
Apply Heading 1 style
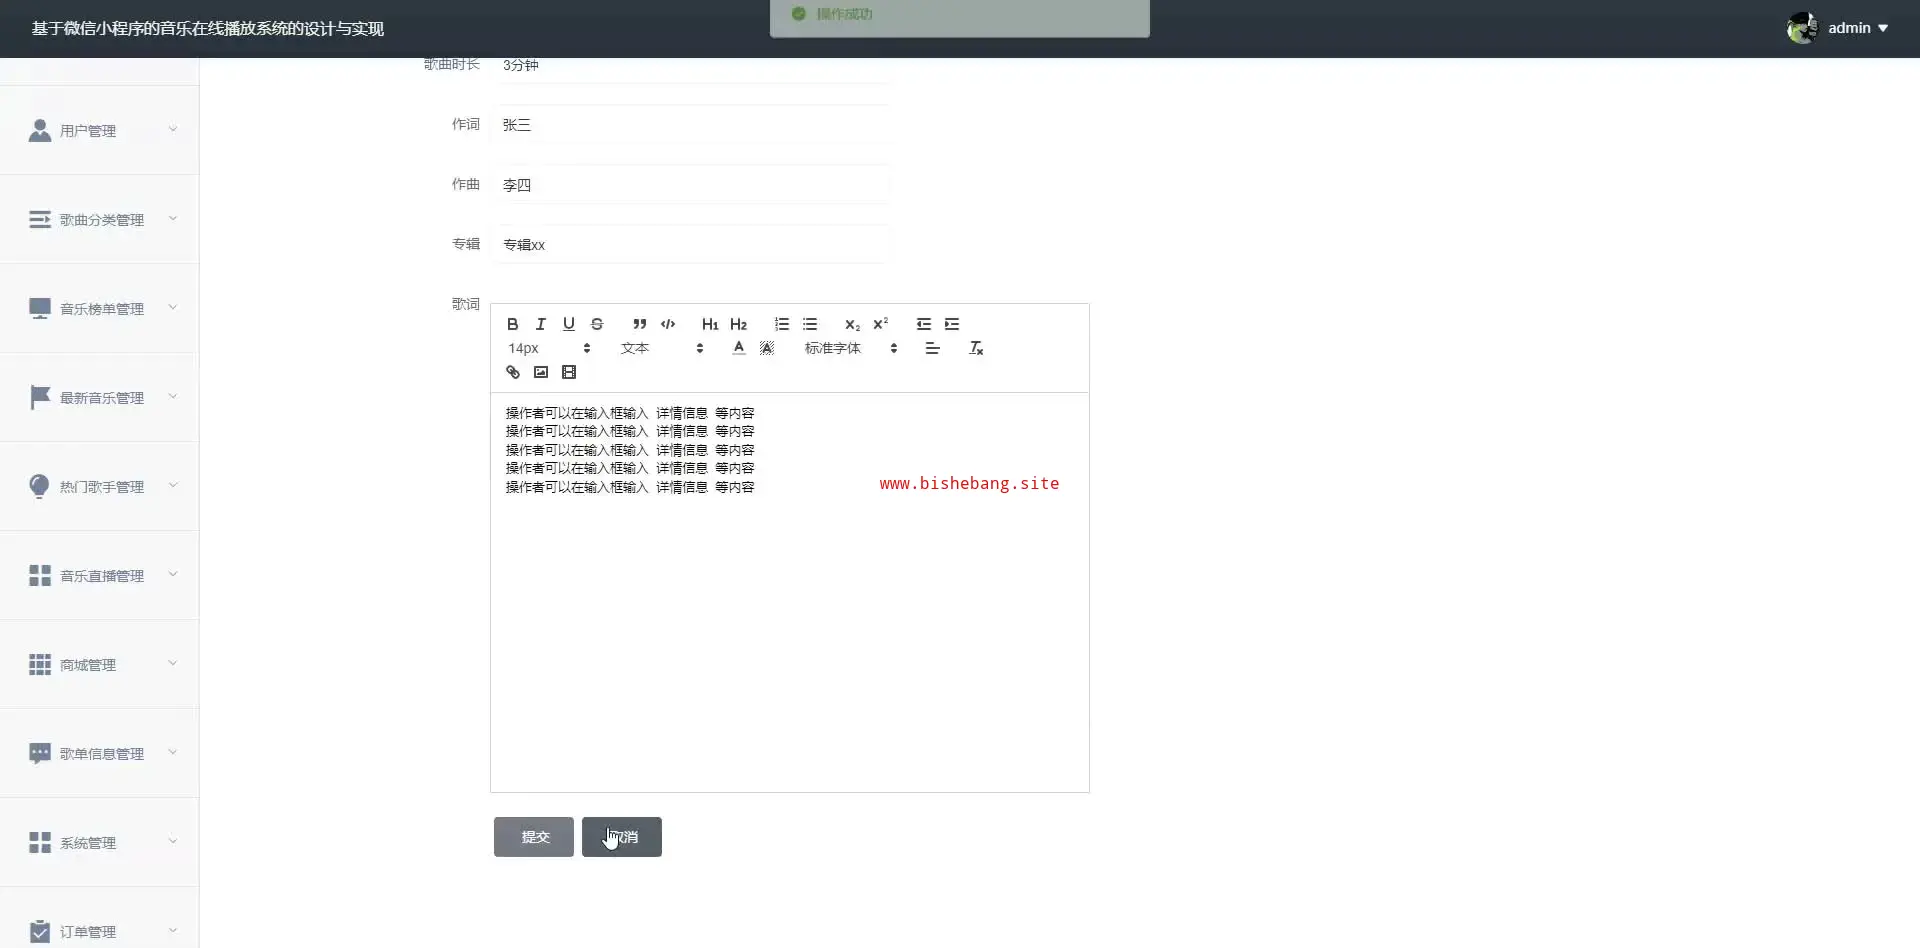[710, 324]
